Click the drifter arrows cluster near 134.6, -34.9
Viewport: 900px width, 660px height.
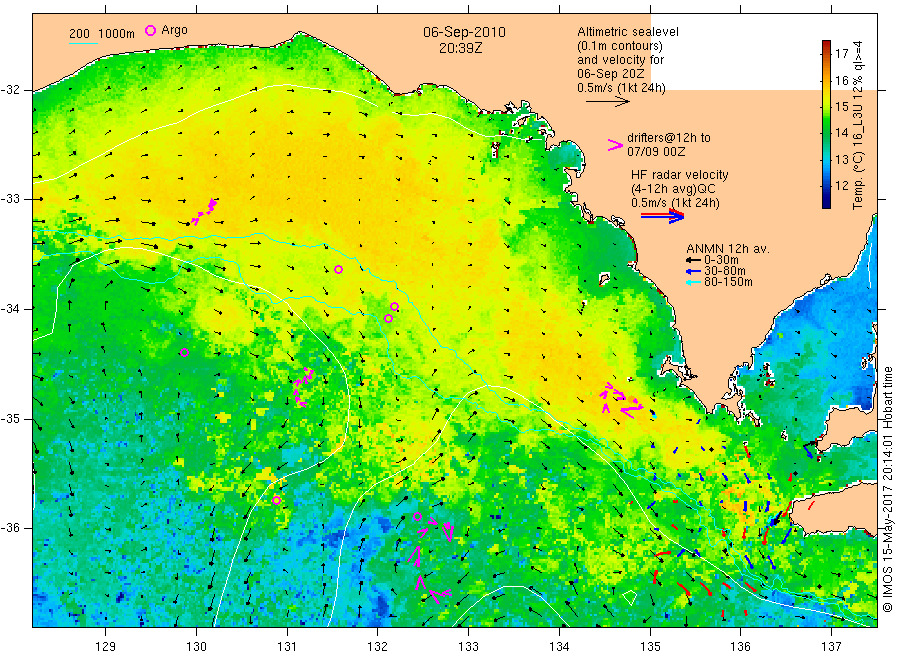(621, 400)
